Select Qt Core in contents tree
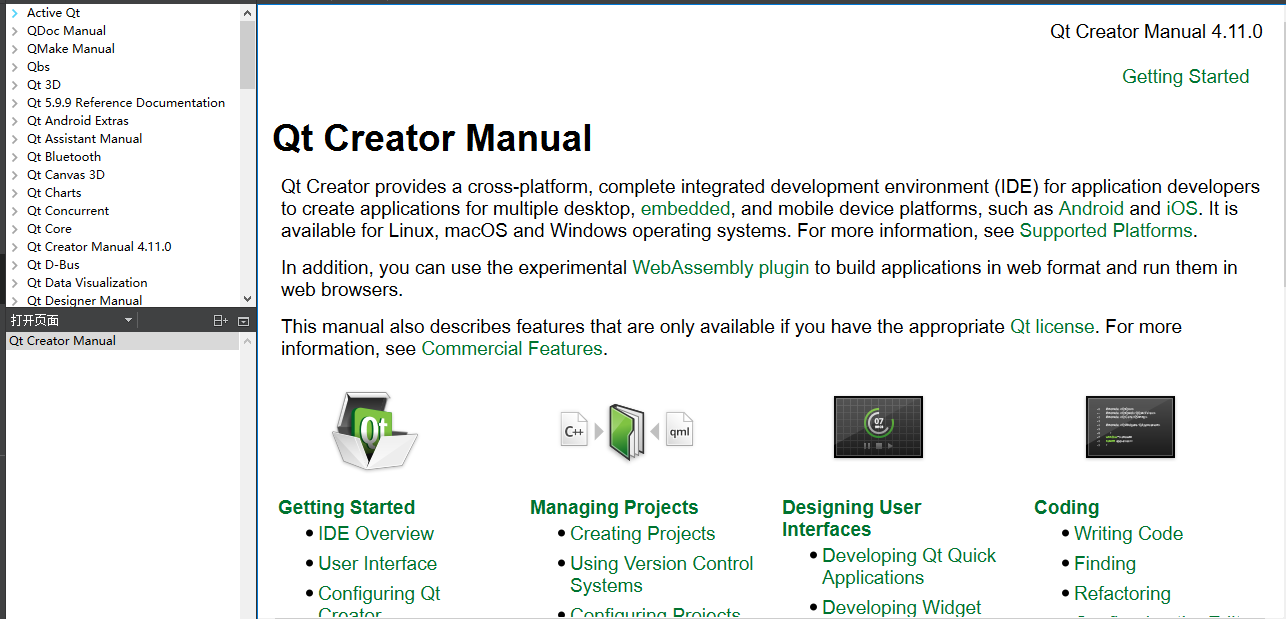Image resolution: width=1286 pixels, height=619 pixels. (49, 229)
